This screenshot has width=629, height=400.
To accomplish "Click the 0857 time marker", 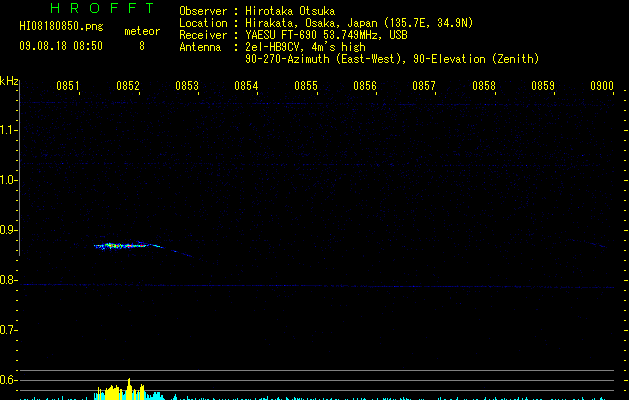I will coord(424,86).
